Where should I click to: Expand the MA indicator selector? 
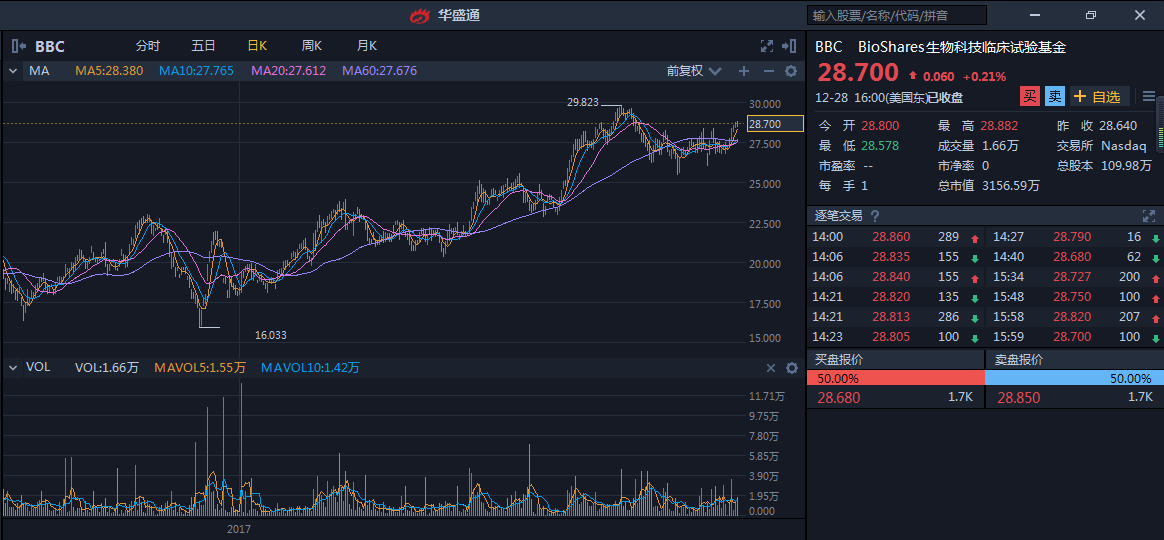click(13, 71)
